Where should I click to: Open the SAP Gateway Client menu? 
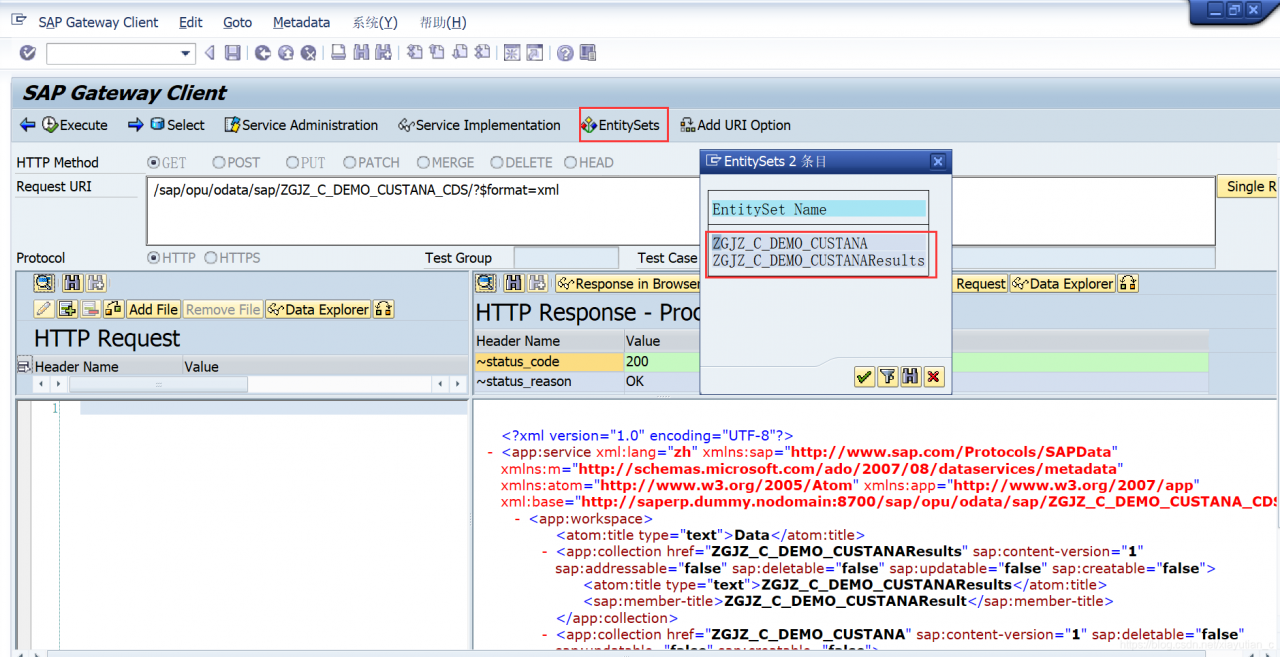(98, 22)
